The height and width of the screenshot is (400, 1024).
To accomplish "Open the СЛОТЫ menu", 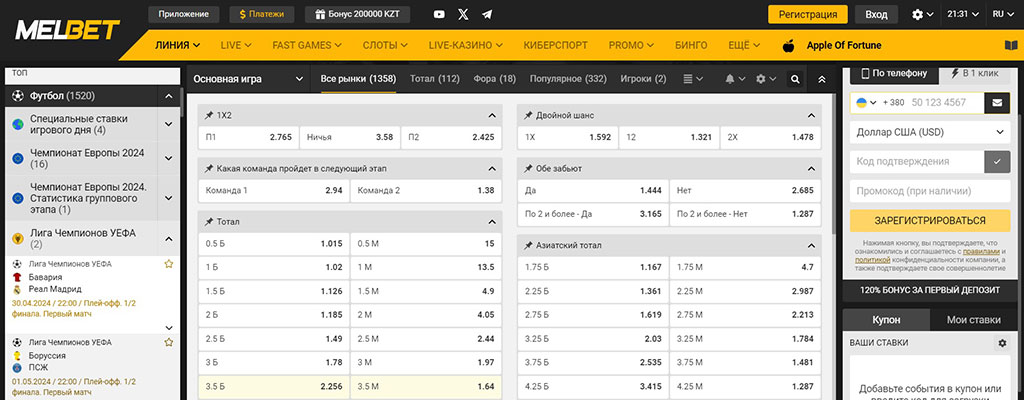I will (385, 46).
